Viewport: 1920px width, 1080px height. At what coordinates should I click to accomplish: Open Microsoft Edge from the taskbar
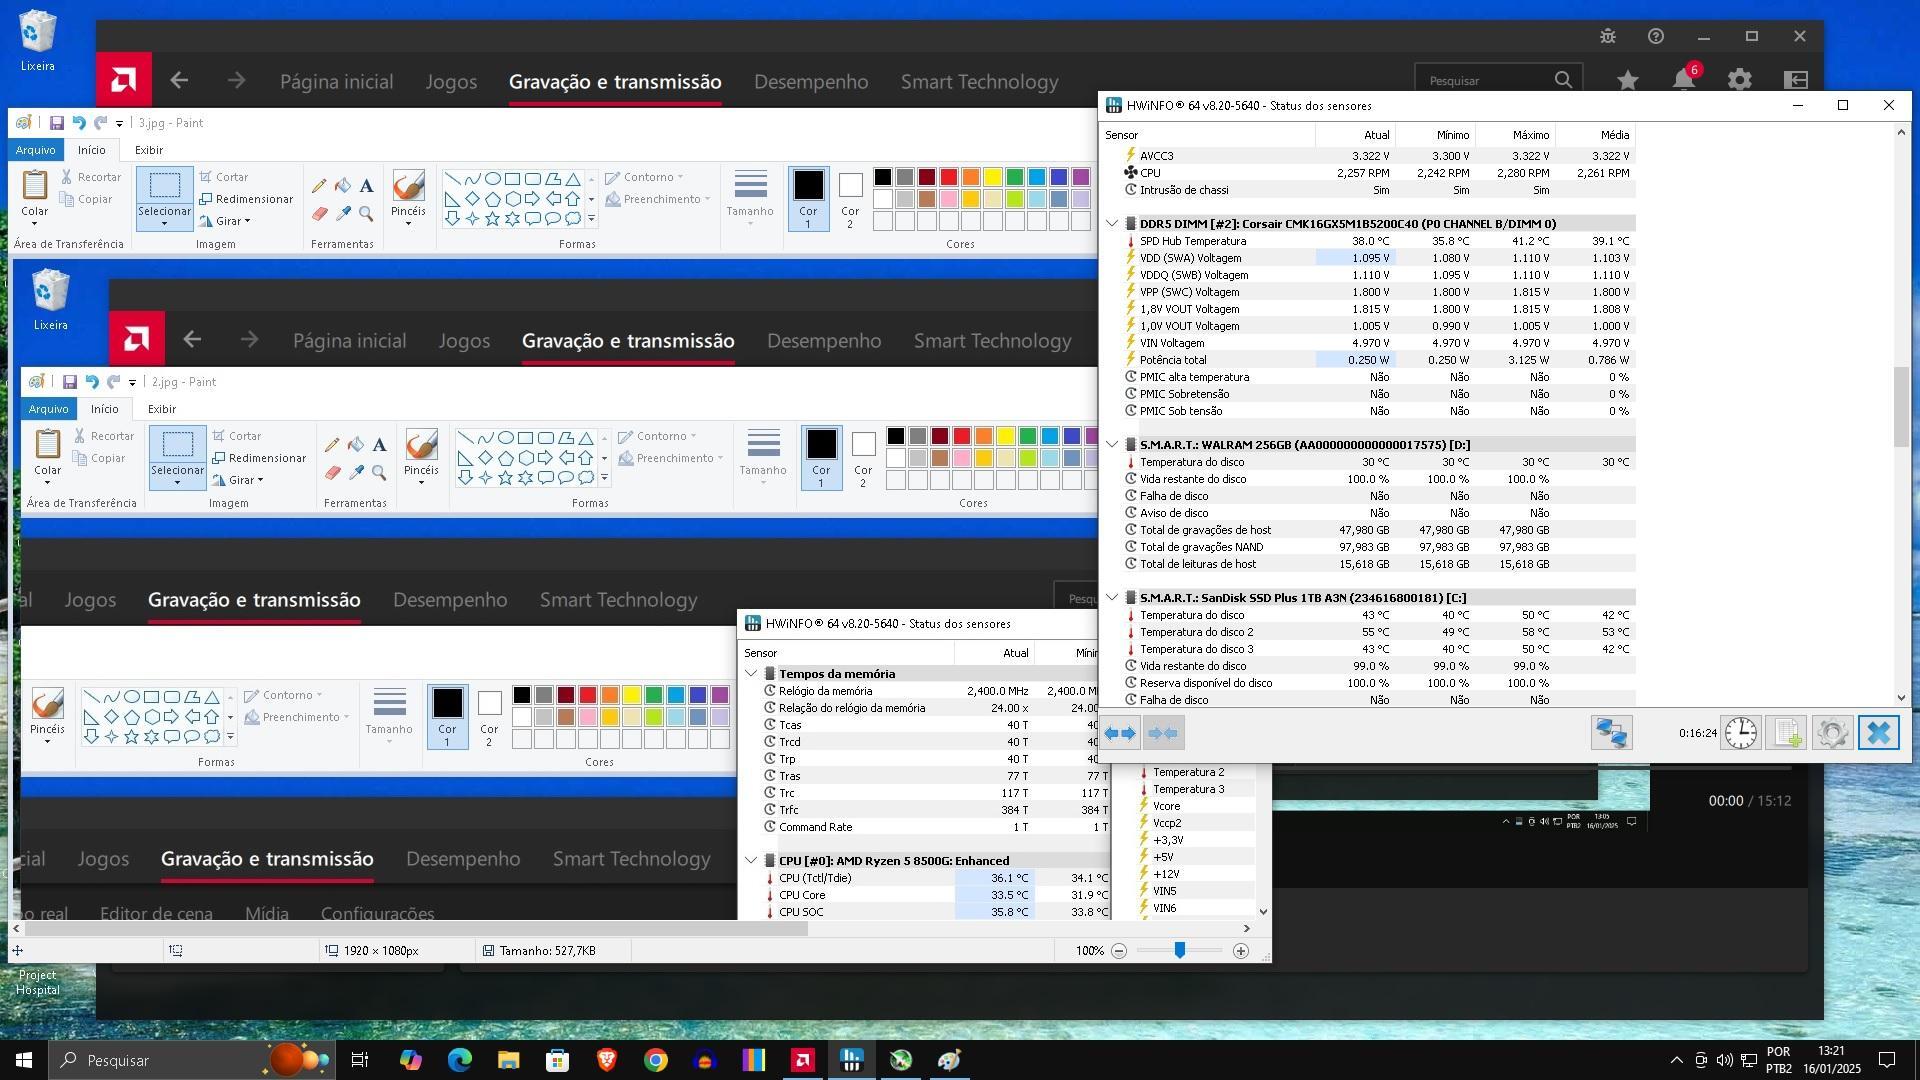(x=459, y=1060)
